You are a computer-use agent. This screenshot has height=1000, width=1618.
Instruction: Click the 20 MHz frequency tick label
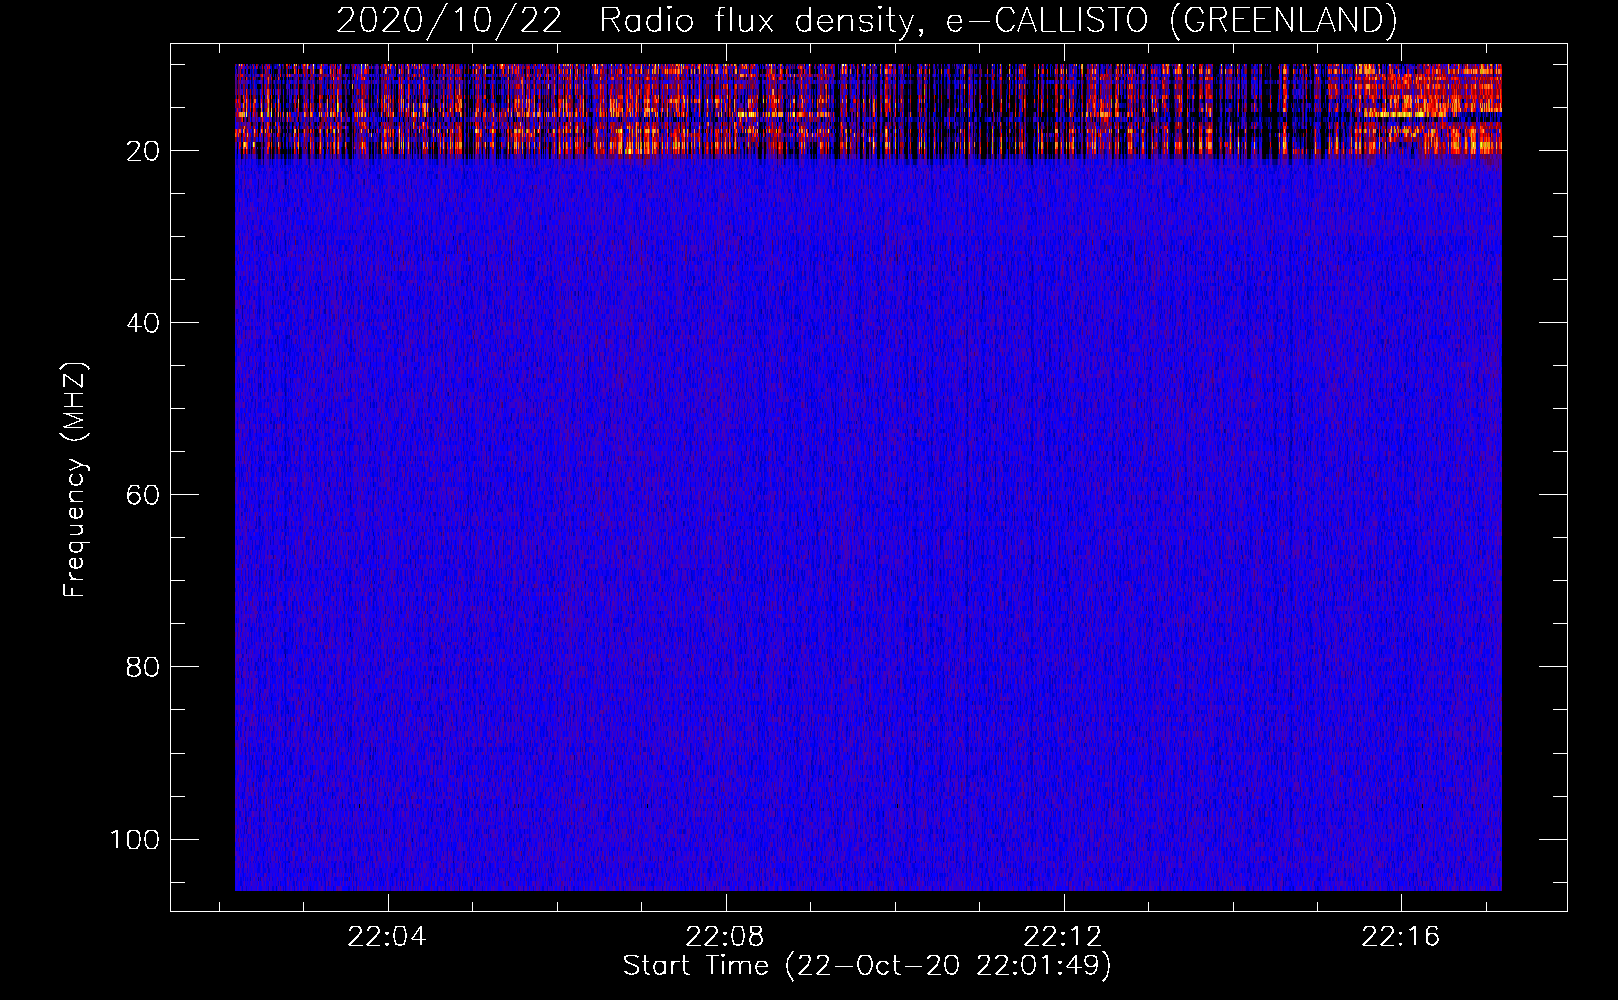(x=143, y=151)
